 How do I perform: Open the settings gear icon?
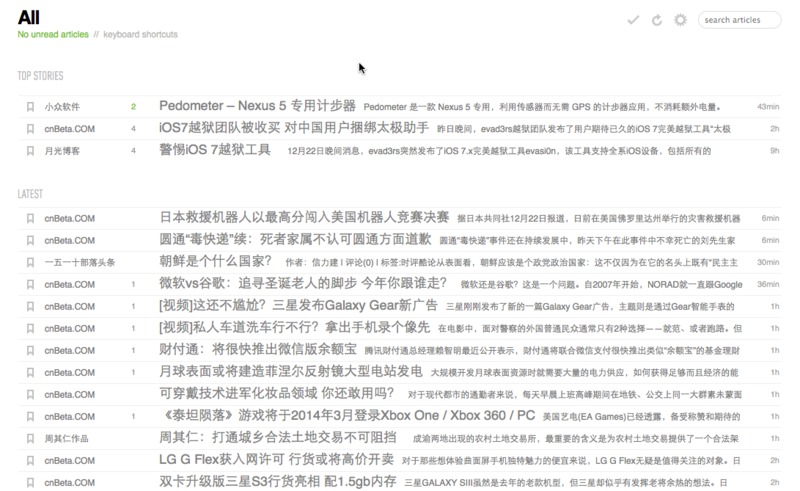(x=680, y=20)
